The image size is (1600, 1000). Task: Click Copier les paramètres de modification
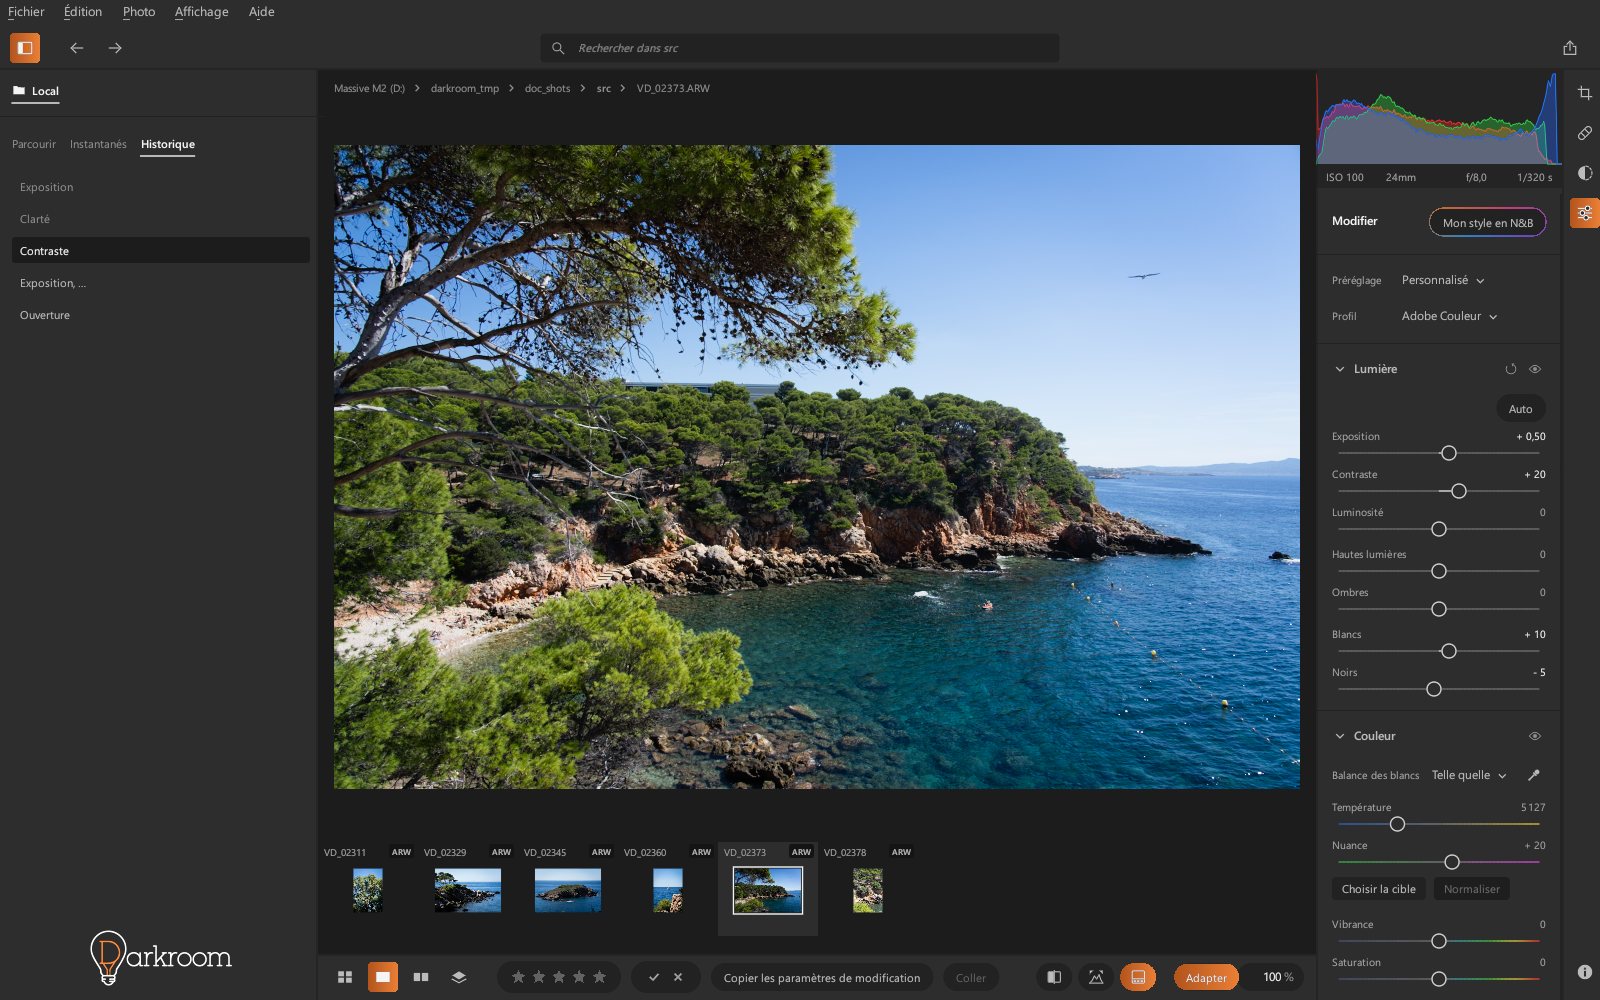tap(822, 978)
